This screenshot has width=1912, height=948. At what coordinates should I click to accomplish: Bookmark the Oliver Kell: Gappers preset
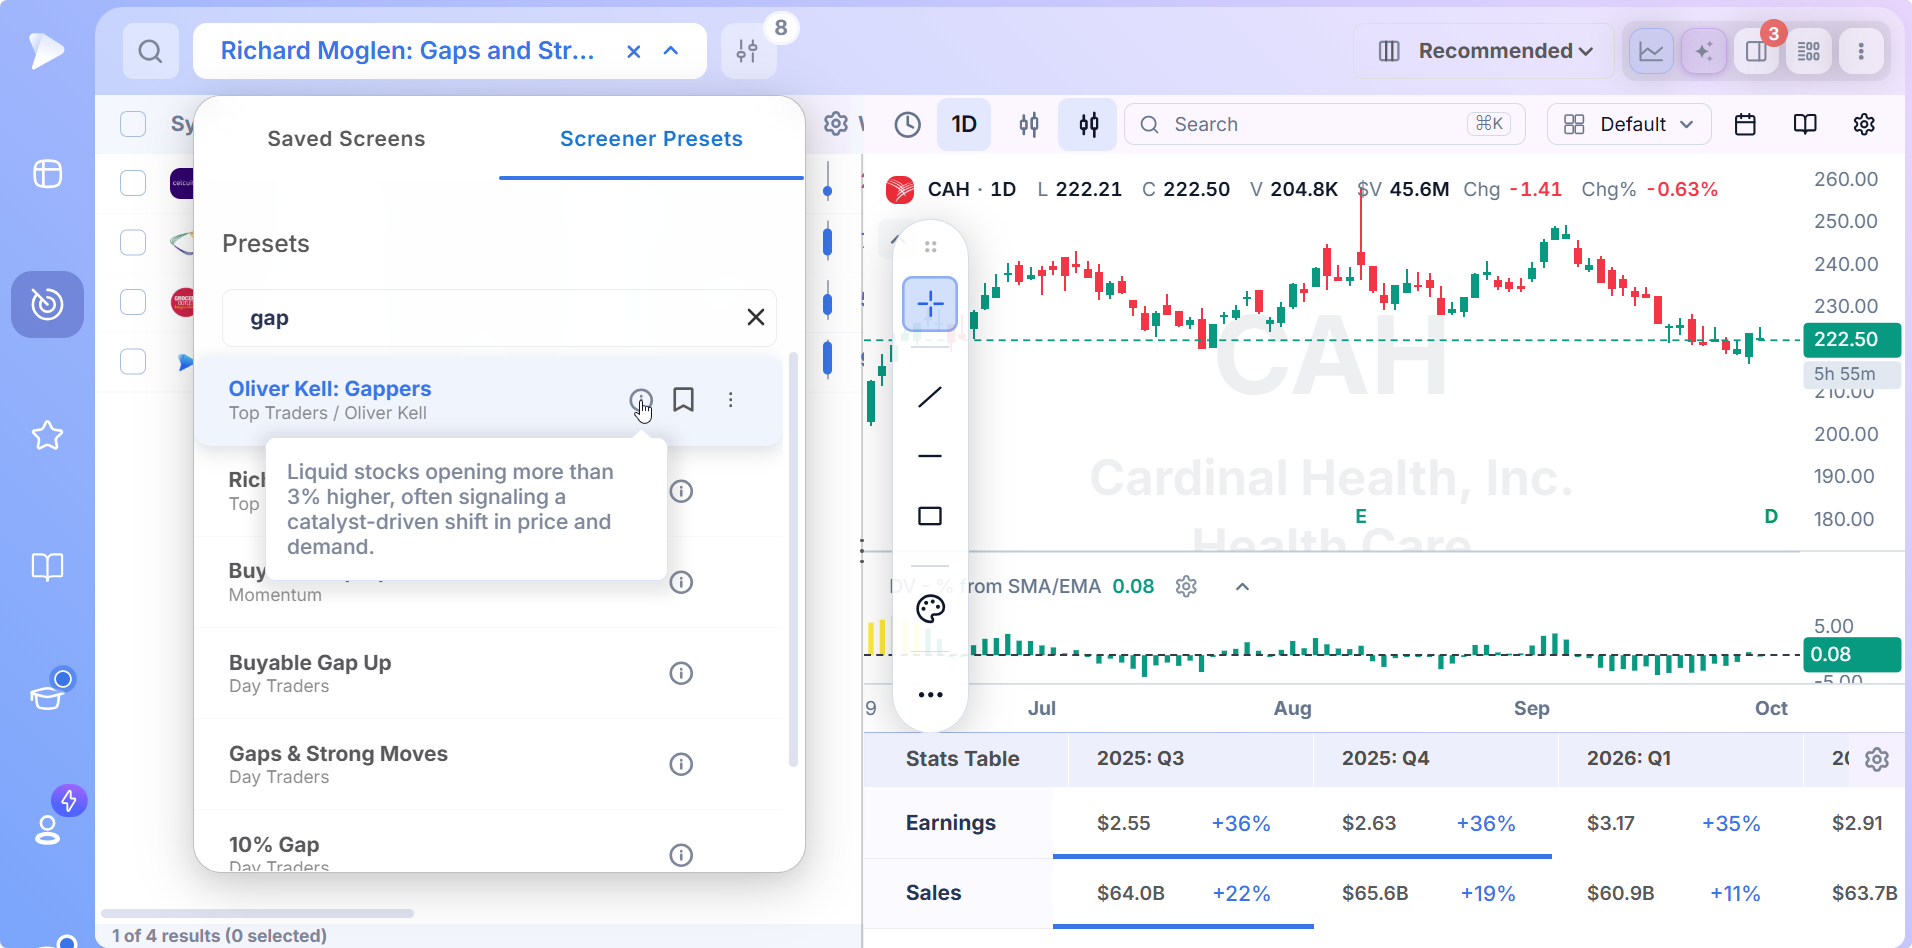click(x=684, y=400)
